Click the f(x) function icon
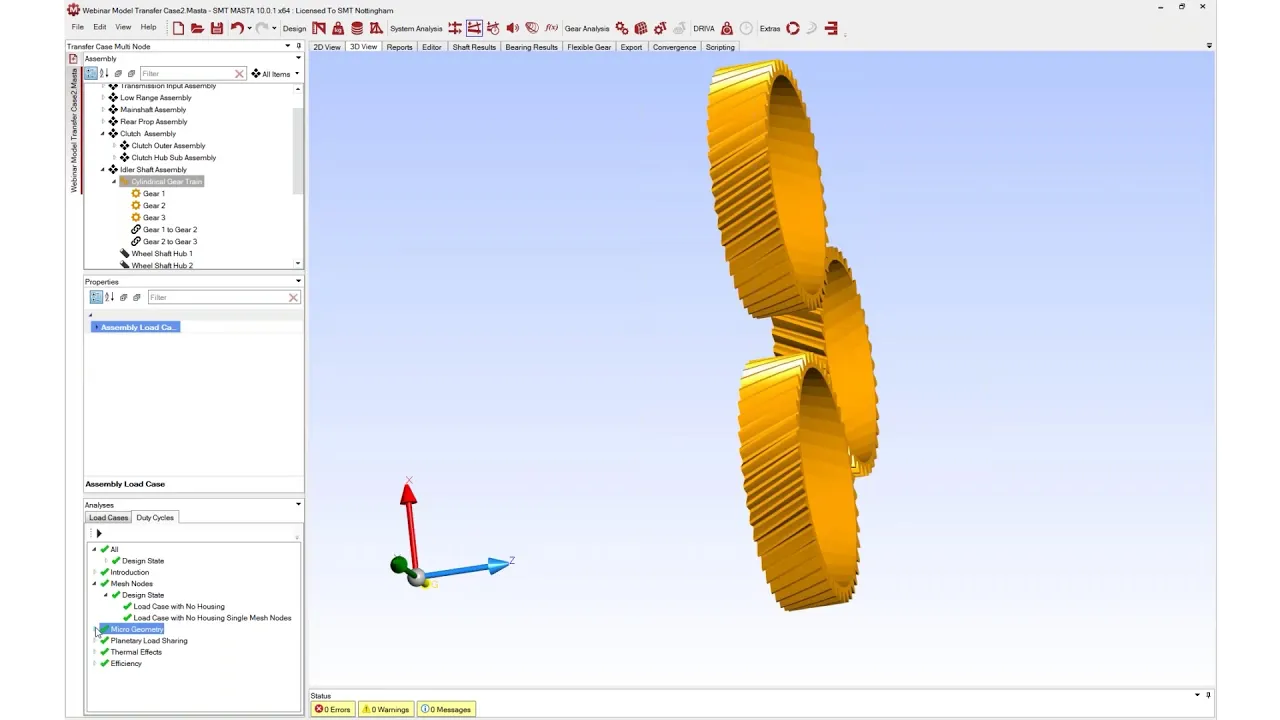Screen dimensions: 1280x720 pyautogui.click(x=551, y=28)
